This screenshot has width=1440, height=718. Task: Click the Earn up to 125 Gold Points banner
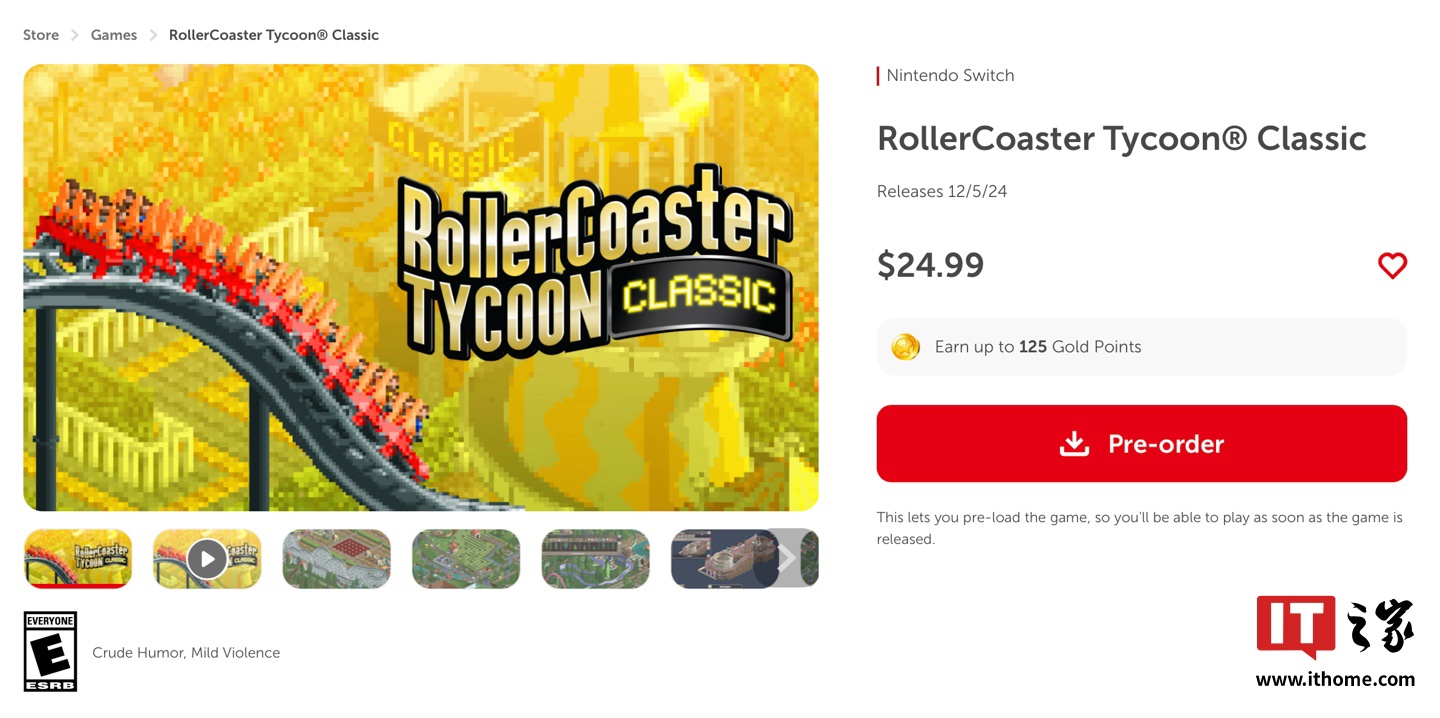pyautogui.click(x=1141, y=347)
